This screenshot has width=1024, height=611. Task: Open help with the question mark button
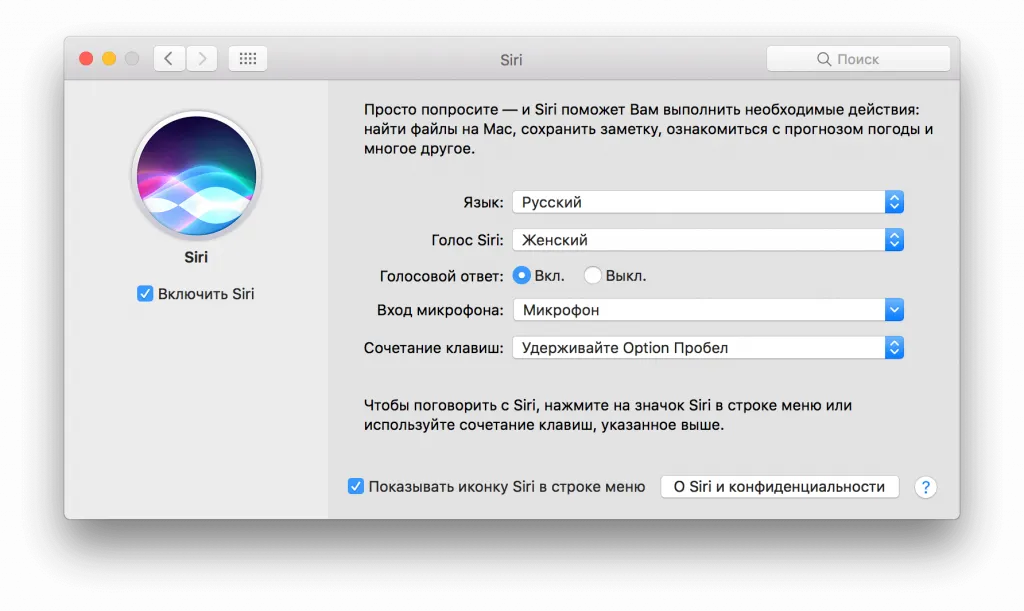tap(926, 487)
